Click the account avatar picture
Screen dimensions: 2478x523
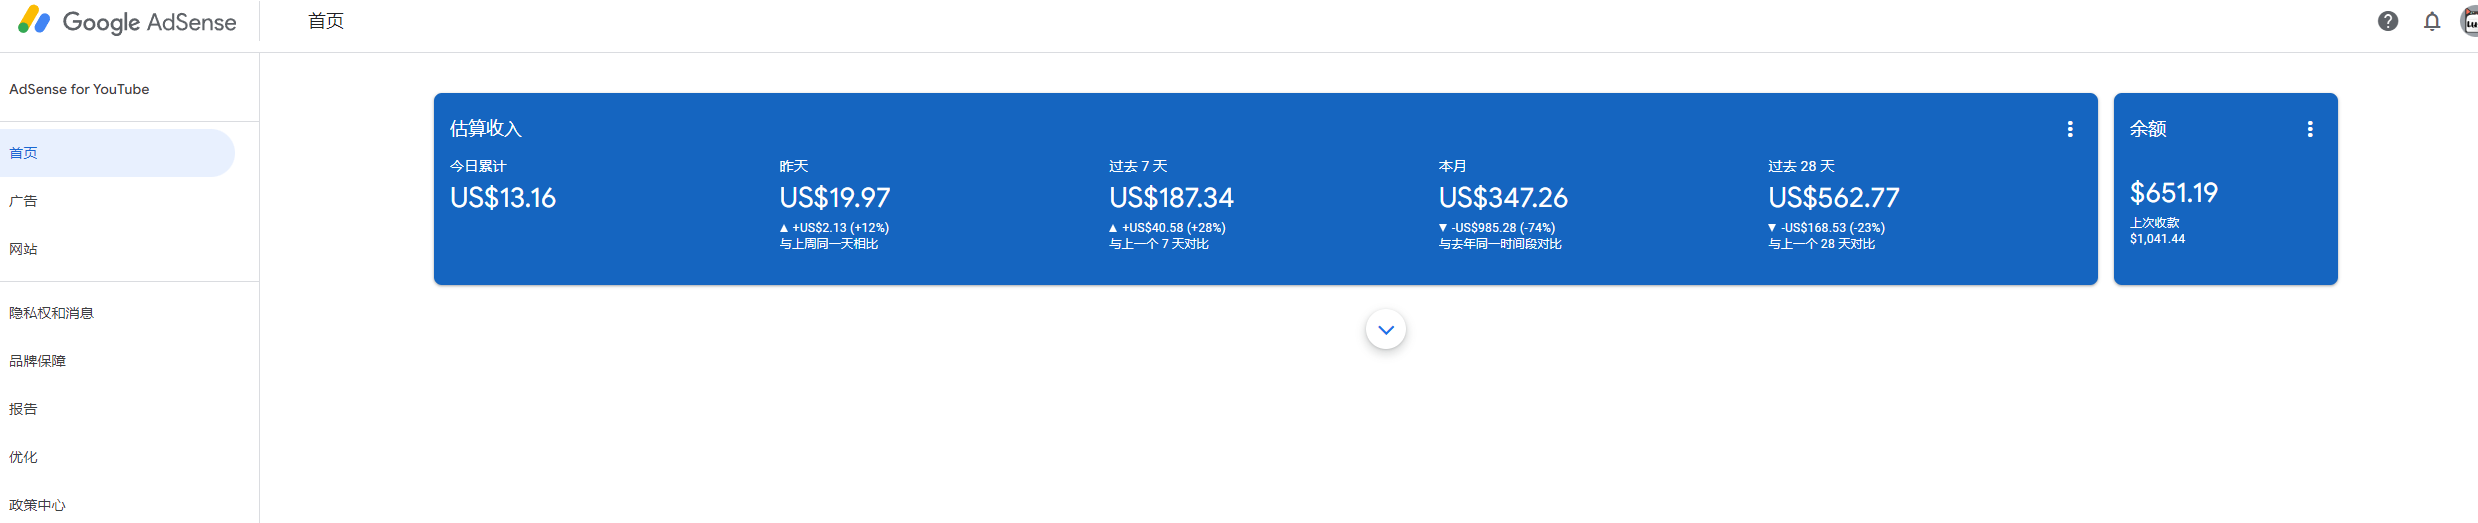pyautogui.click(x=2468, y=21)
